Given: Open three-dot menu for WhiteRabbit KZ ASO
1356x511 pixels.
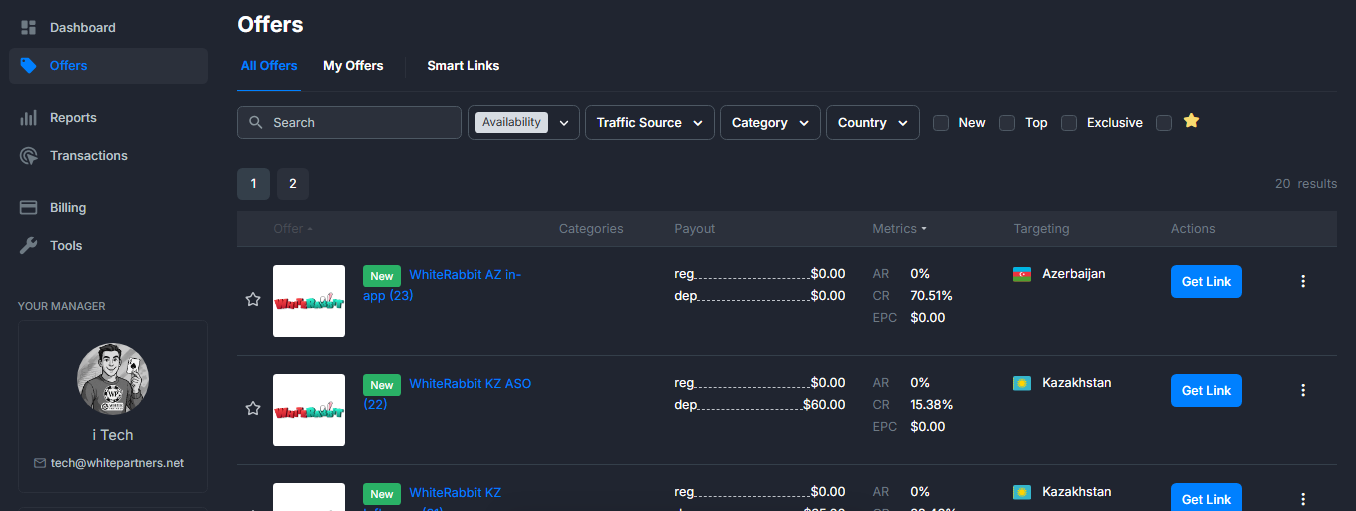Looking at the screenshot, I should [1303, 390].
